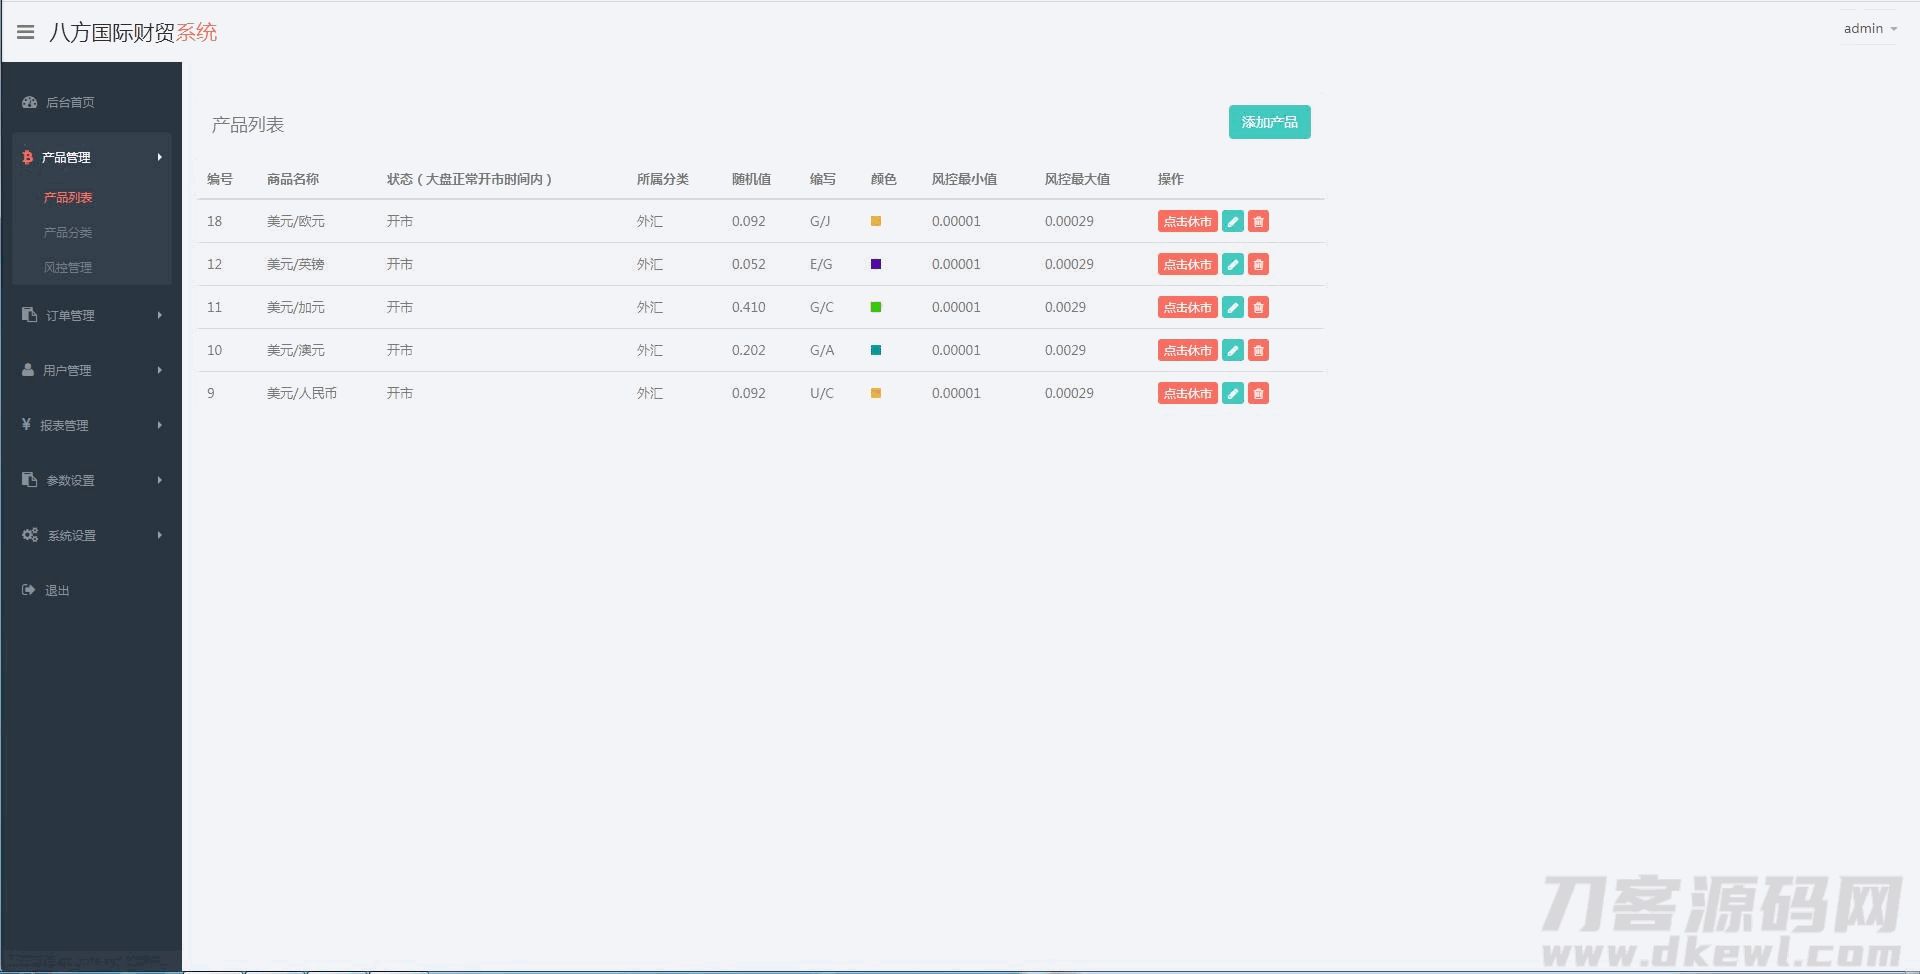Click edit pencil icon for 美元/人民币 row
This screenshot has width=1920, height=974.
(1233, 394)
